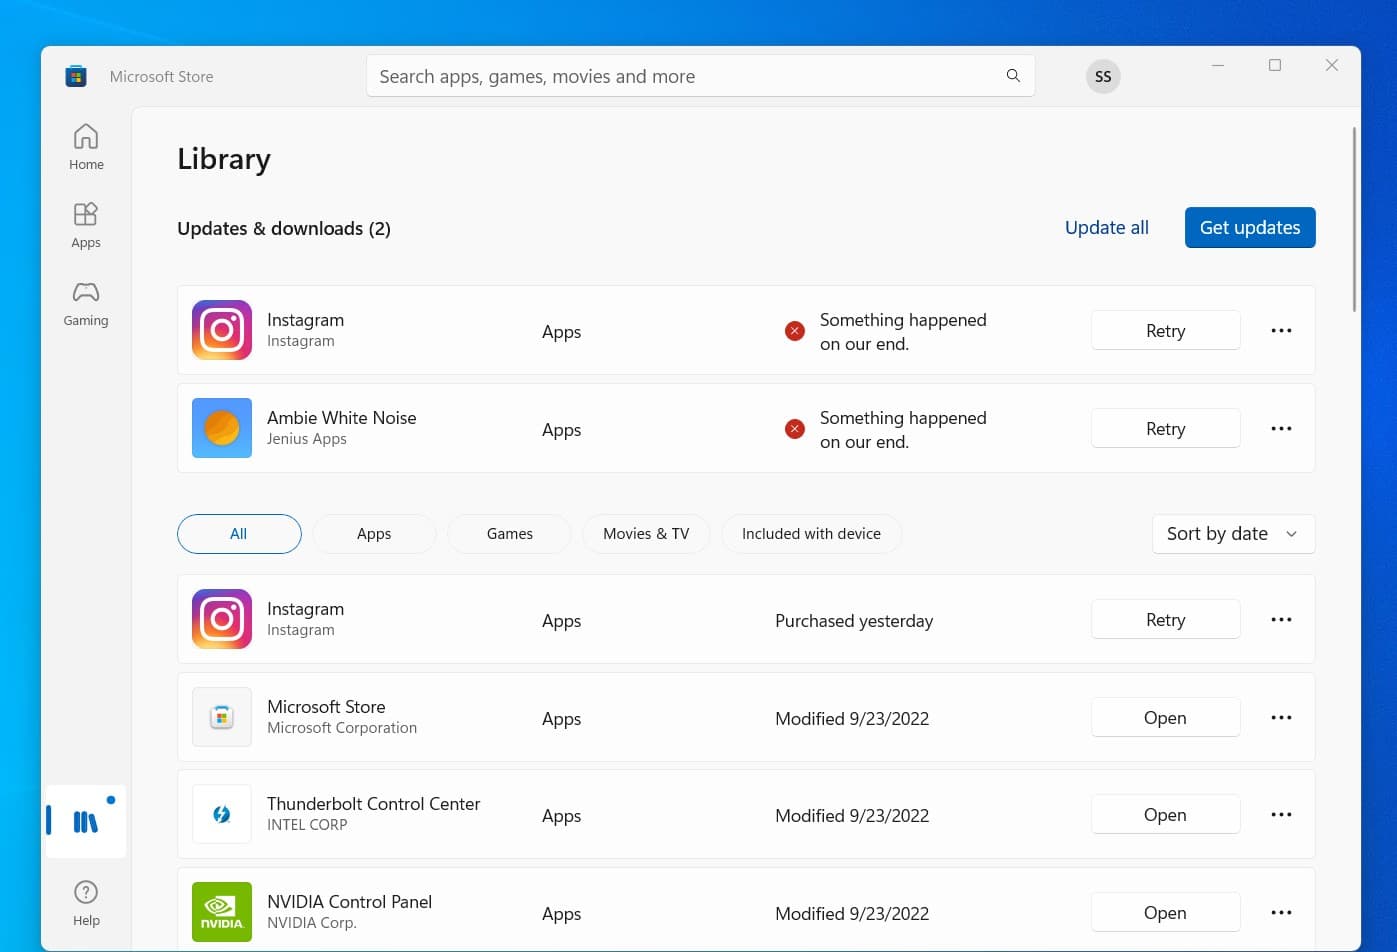Retry the Ambie White Noise download
The height and width of the screenshot is (952, 1397).
click(1165, 428)
